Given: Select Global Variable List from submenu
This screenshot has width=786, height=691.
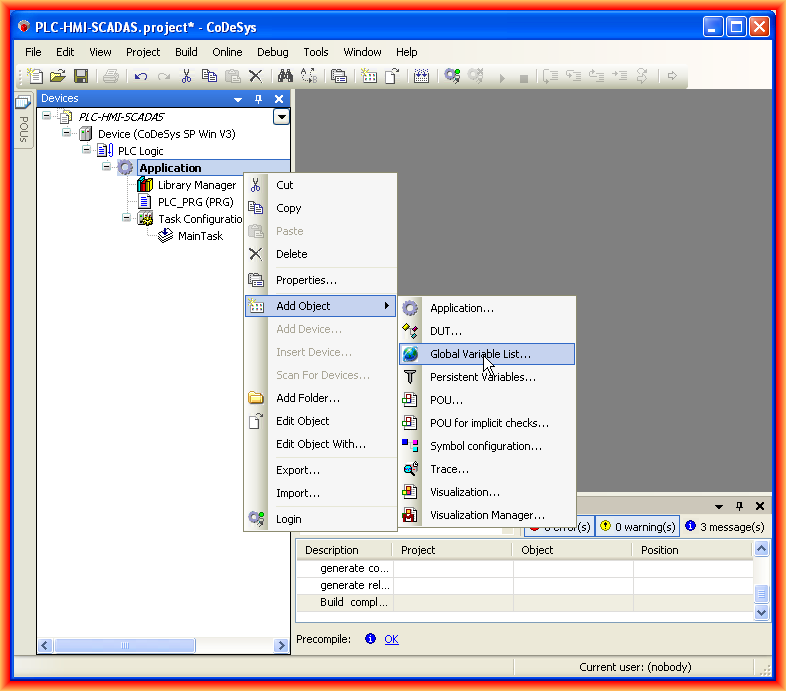Looking at the screenshot, I should [x=480, y=354].
